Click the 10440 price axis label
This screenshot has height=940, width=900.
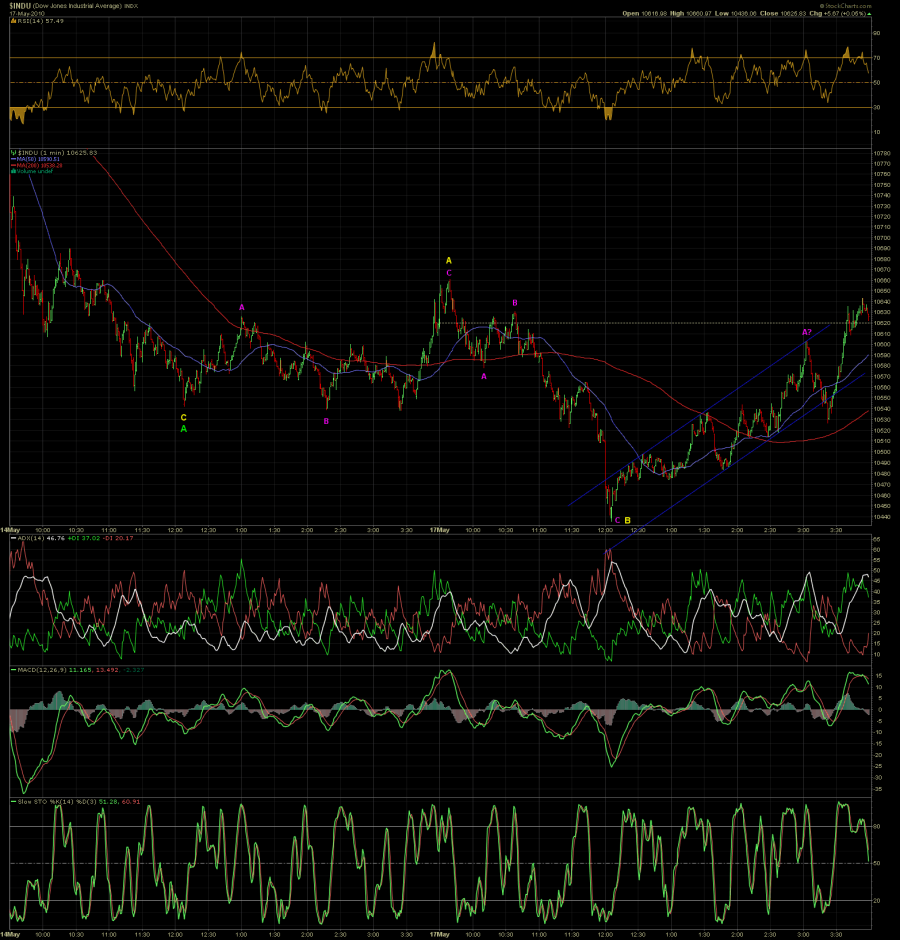point(881,517)
